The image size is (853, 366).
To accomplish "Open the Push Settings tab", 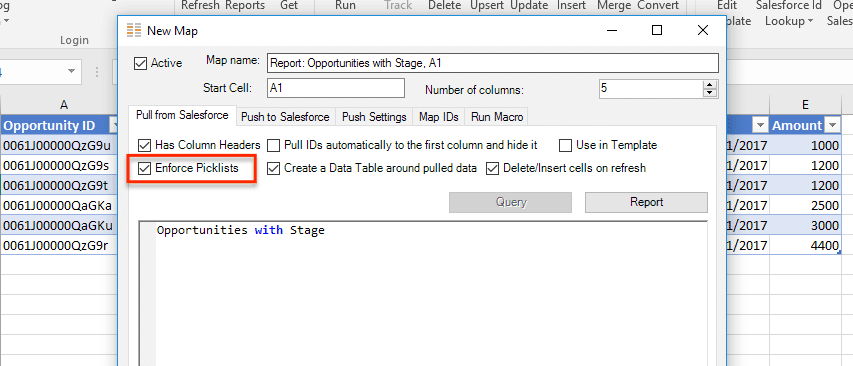I will click(x=374, y=117).
